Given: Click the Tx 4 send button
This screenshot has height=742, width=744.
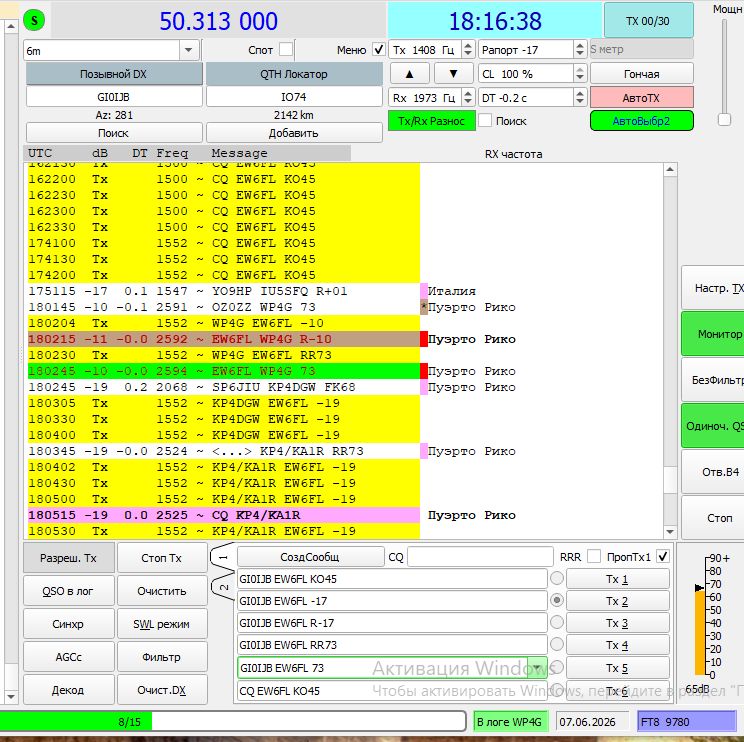Looking at the screenshot, I should click(618, 645).
